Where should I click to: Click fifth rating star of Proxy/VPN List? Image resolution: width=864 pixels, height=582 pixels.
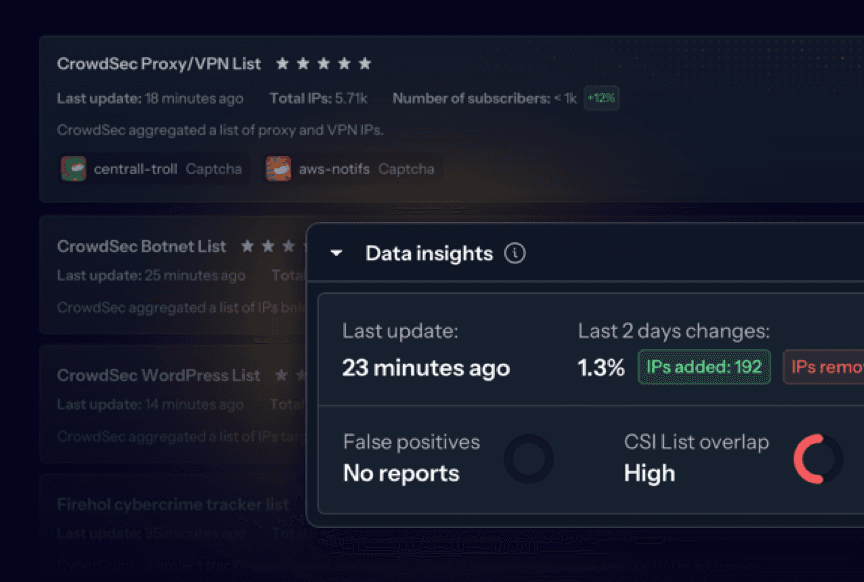coord(364,64)
